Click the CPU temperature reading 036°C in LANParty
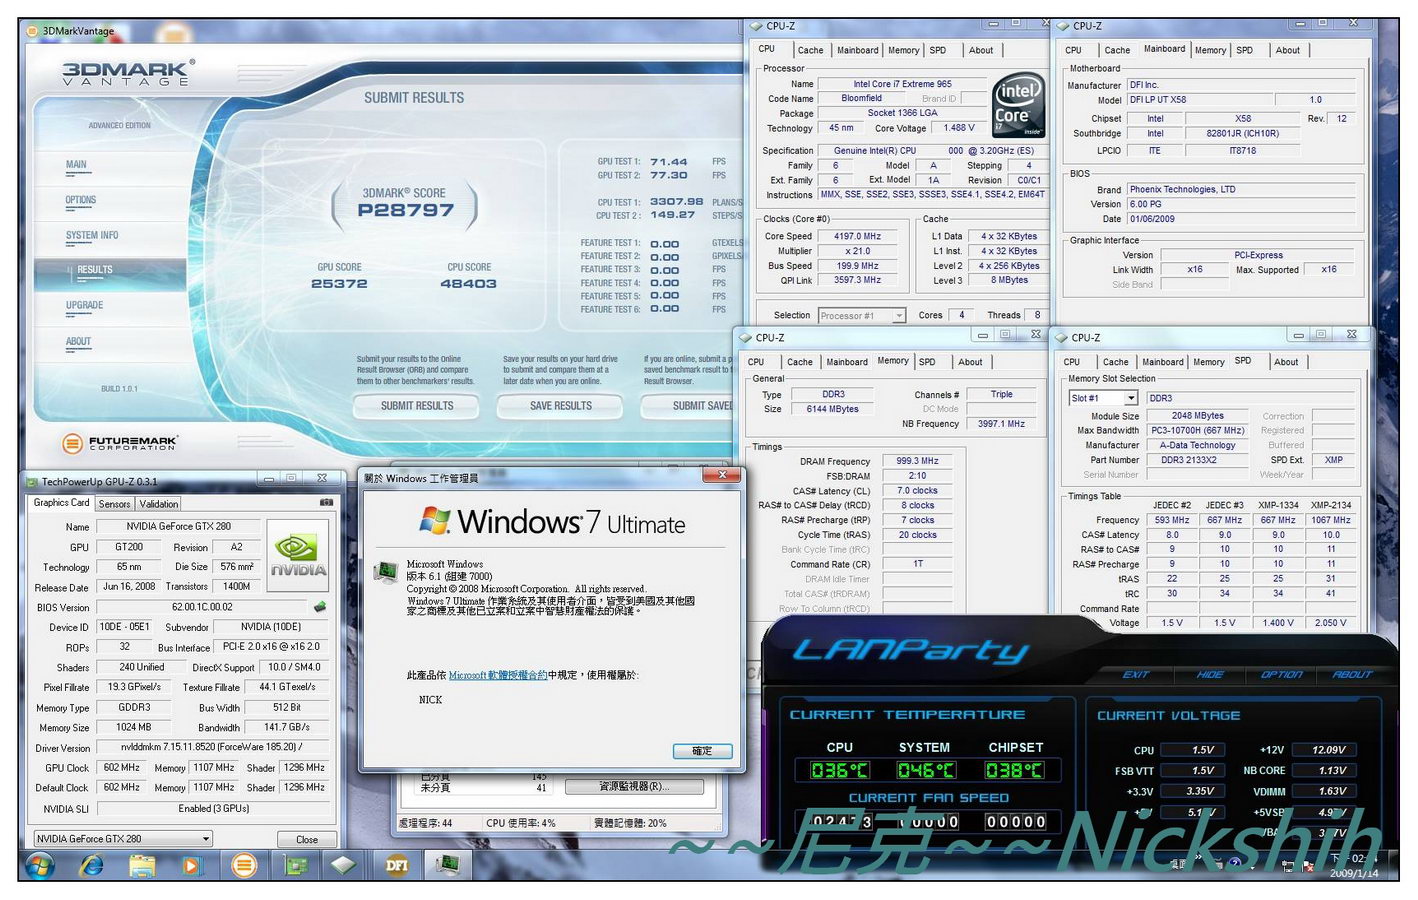 (839, 770)
